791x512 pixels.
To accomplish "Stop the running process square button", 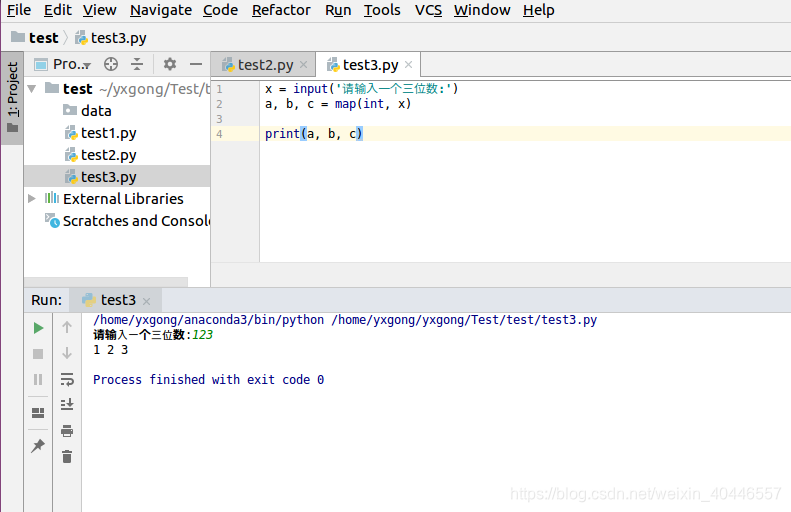I will click(38, 354).
